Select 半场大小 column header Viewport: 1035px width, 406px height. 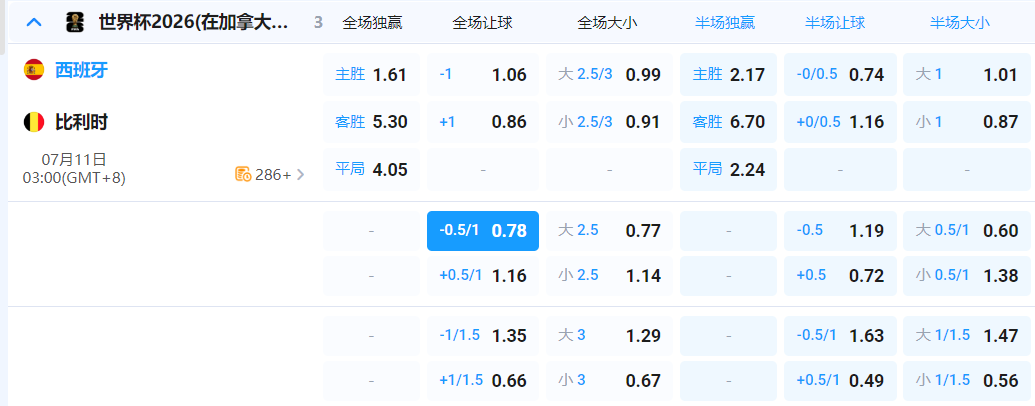[x=960, y=23]
